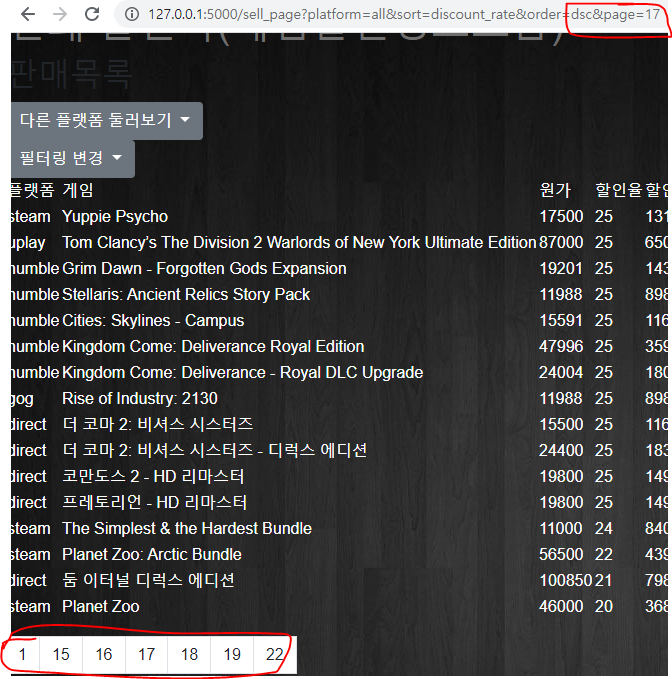Click gog platform cell
Viewport: 672px width, 679px height.
(23, 399)
